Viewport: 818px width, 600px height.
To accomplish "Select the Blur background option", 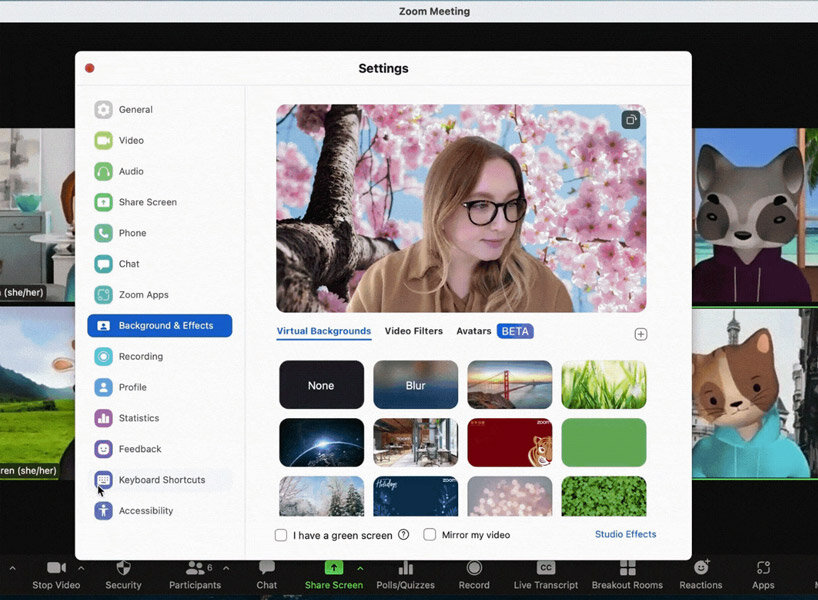I will [x=416, y=385].
